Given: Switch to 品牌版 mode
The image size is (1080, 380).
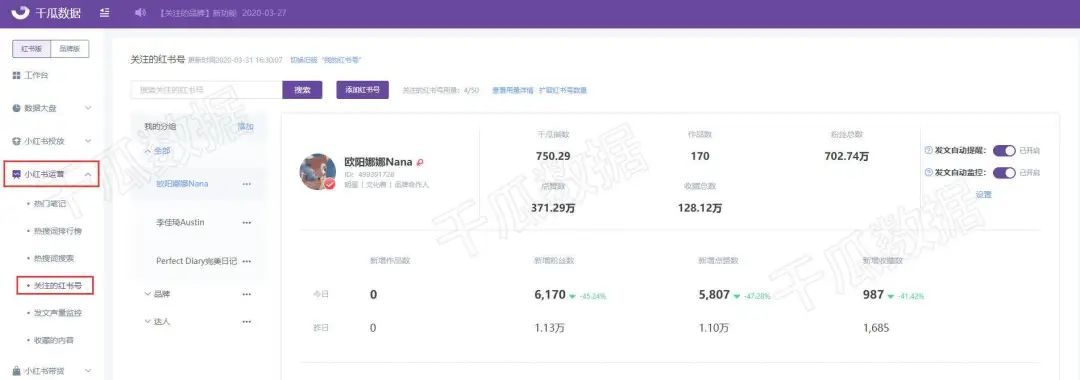Looking at the screenshot, I should (x=70, y=49).
